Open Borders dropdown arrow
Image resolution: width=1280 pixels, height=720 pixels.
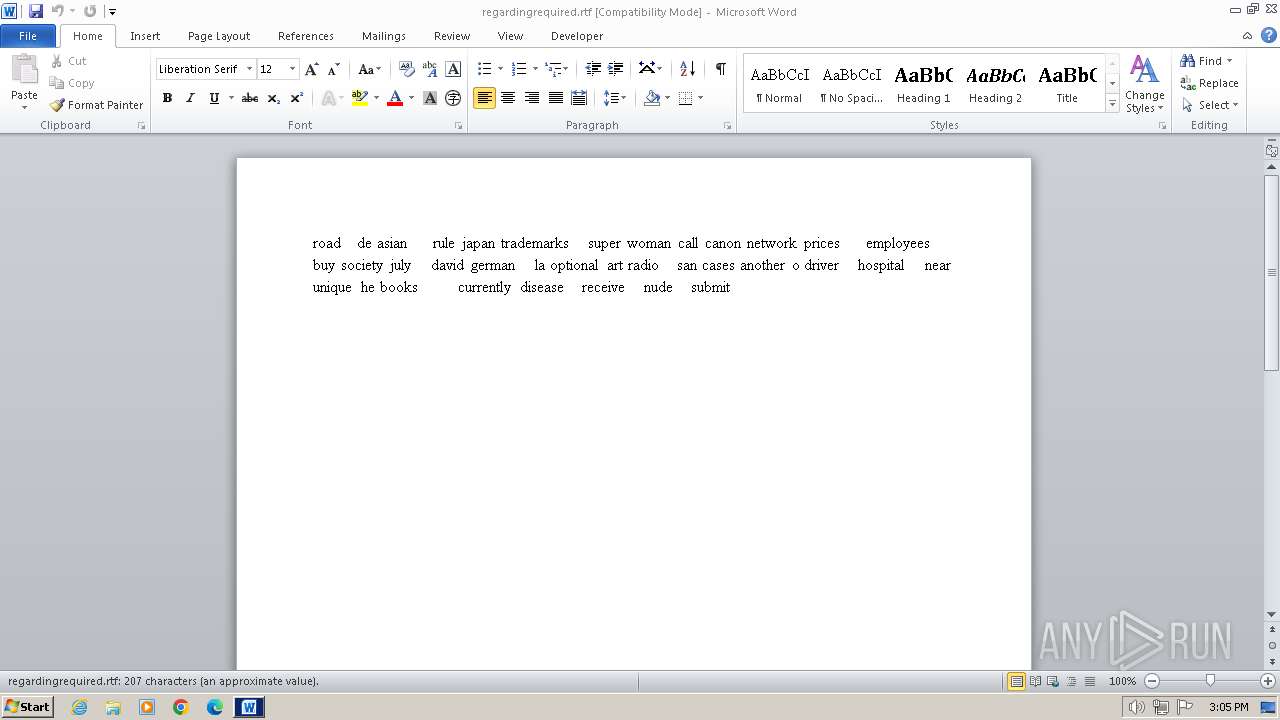(x=700, y=98)
